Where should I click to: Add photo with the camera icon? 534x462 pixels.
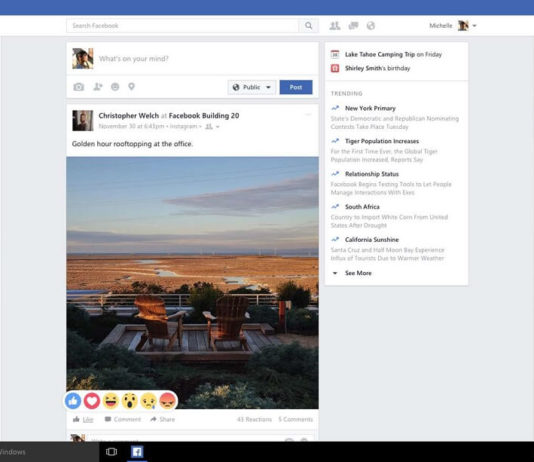pos(79,87)
